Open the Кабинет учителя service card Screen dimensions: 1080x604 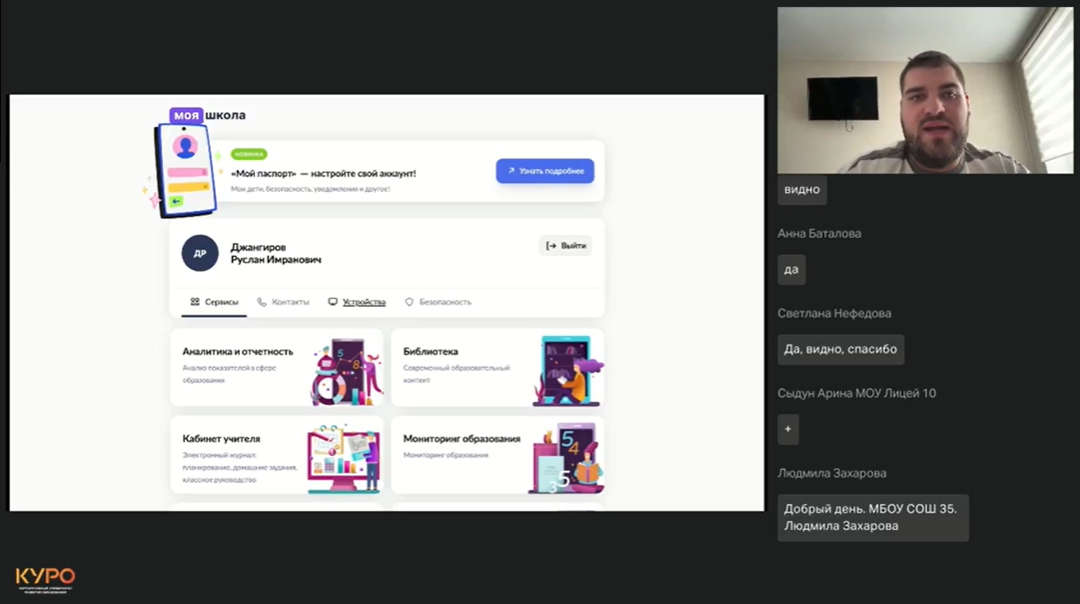[x=276, y=456]
